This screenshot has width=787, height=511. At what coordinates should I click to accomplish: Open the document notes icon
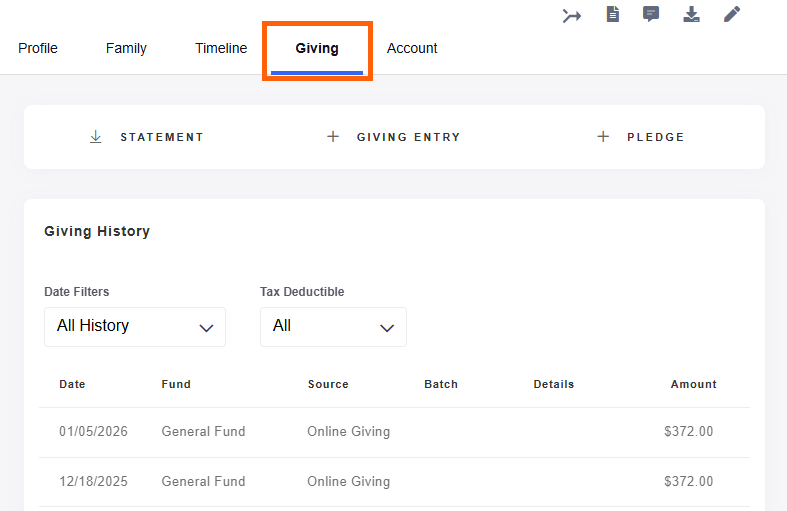[x=612, y=14]
